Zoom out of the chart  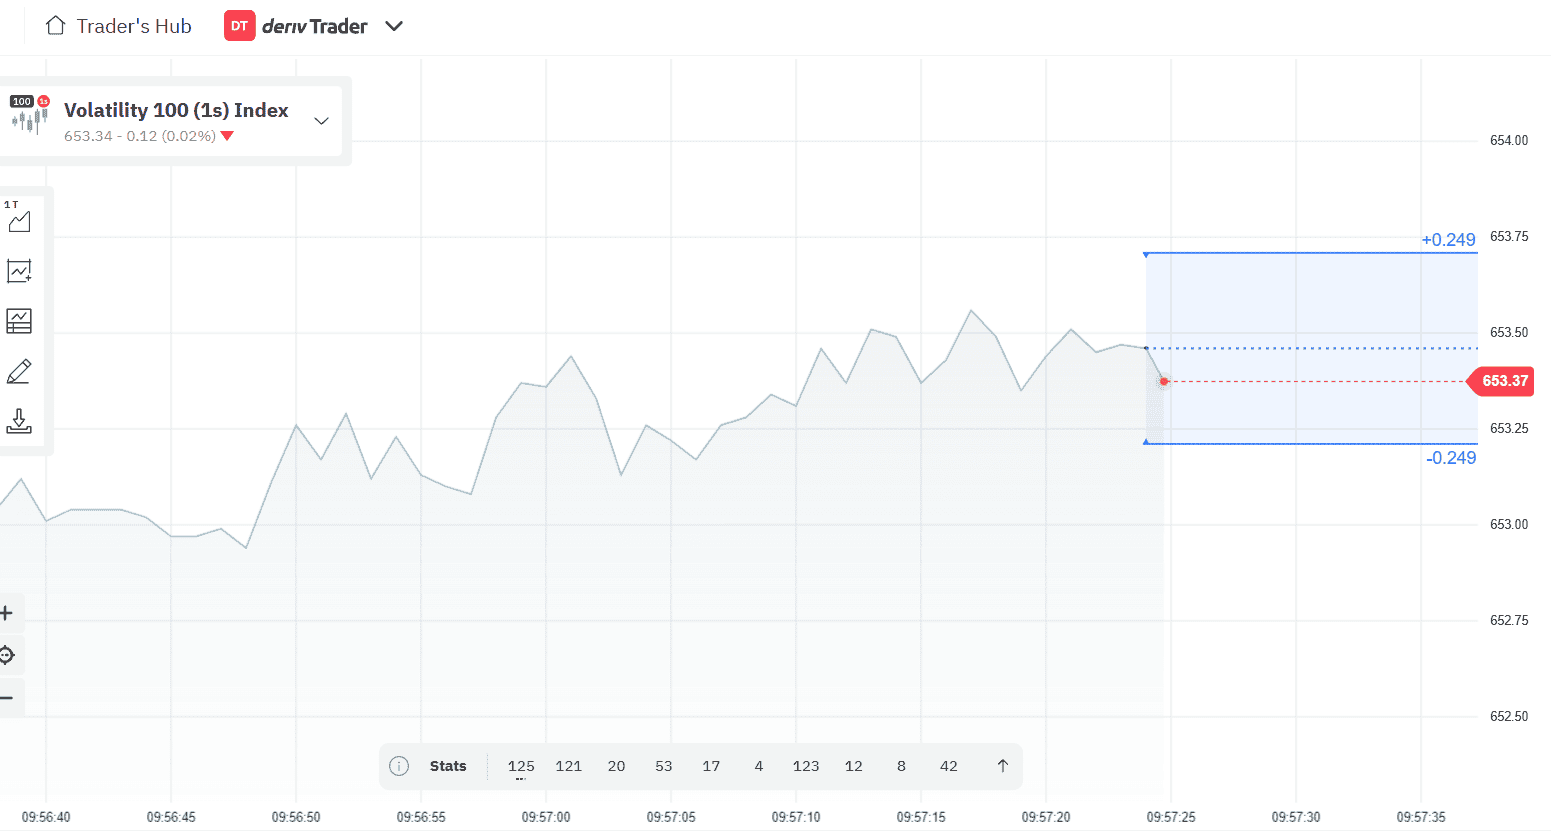[7, 698]
